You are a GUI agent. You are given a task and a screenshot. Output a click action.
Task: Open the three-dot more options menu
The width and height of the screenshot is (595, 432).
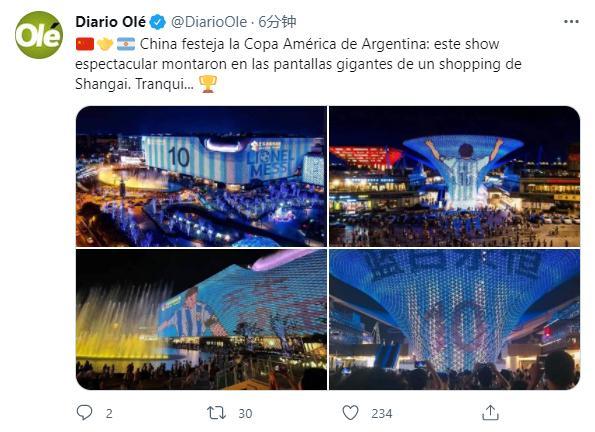click(571, 22)
